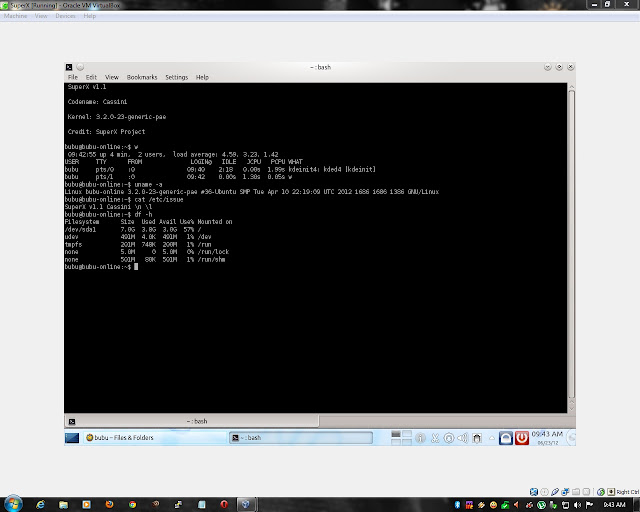This screenshot has height=512, width=640.
Task: Open the Bookmarks menu in Konsole
Action: pos(142,77)
